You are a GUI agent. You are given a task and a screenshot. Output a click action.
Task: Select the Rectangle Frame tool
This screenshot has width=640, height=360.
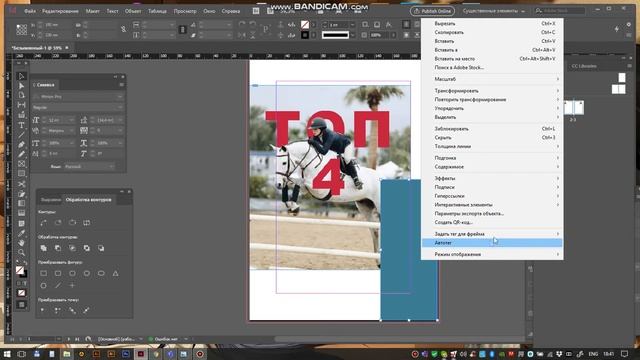[x=21, y=164]
